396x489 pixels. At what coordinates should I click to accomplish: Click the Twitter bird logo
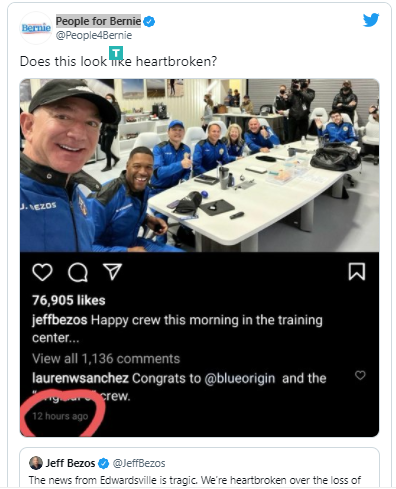371,20
